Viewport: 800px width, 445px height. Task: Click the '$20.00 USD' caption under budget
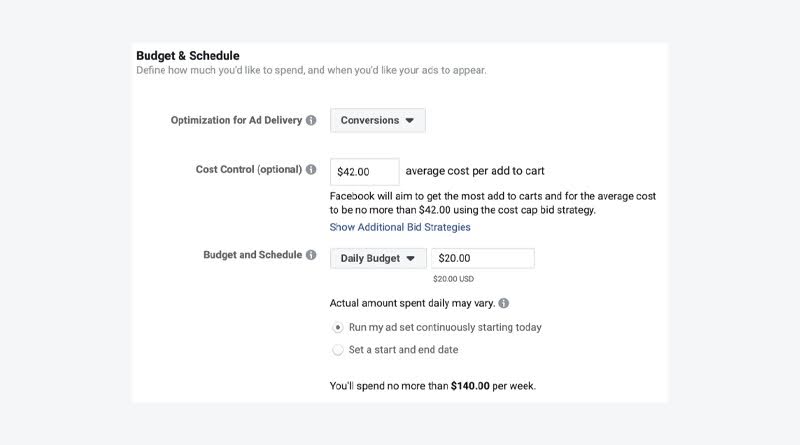[x=454, y=279]
